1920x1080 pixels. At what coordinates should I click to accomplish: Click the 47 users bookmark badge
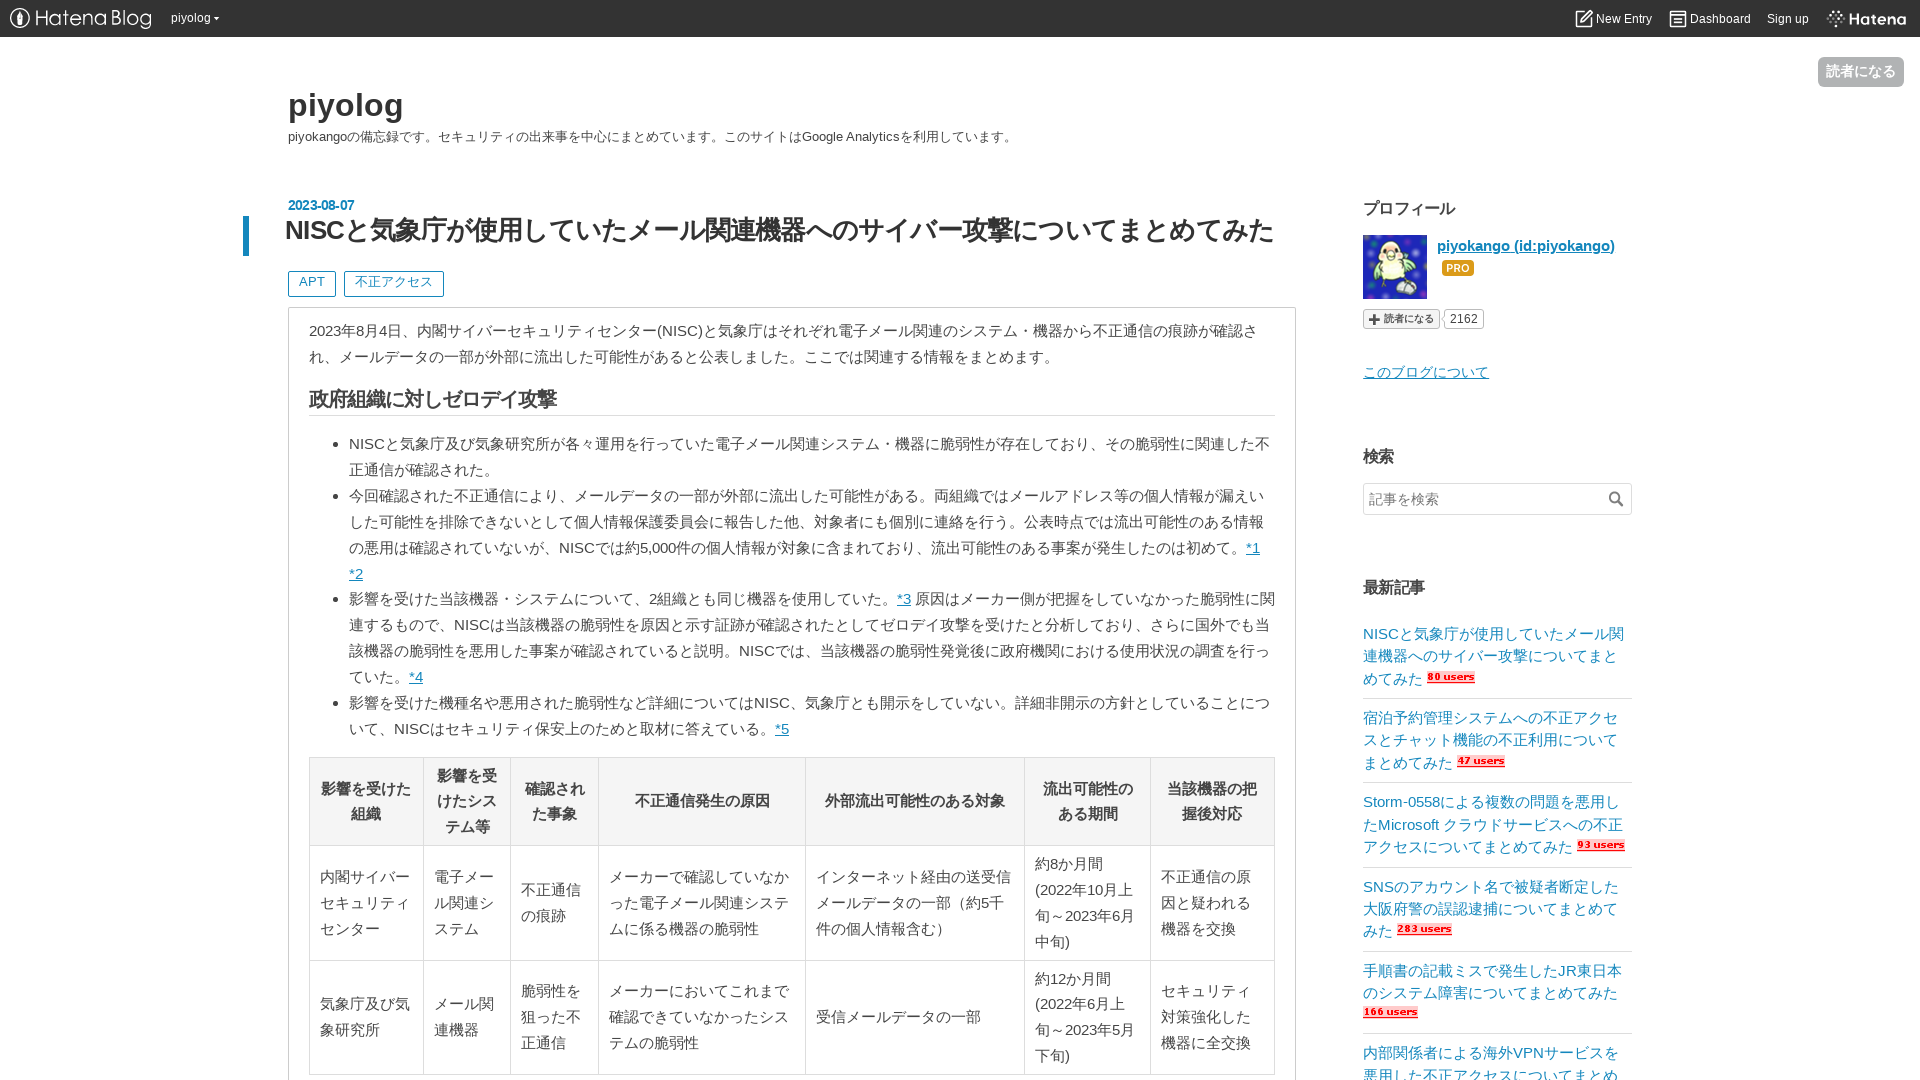[1481, 762]
